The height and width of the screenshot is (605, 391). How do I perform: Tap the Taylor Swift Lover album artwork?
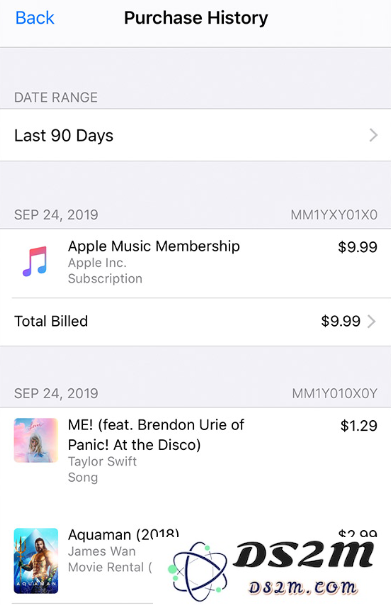coord(36,440)
